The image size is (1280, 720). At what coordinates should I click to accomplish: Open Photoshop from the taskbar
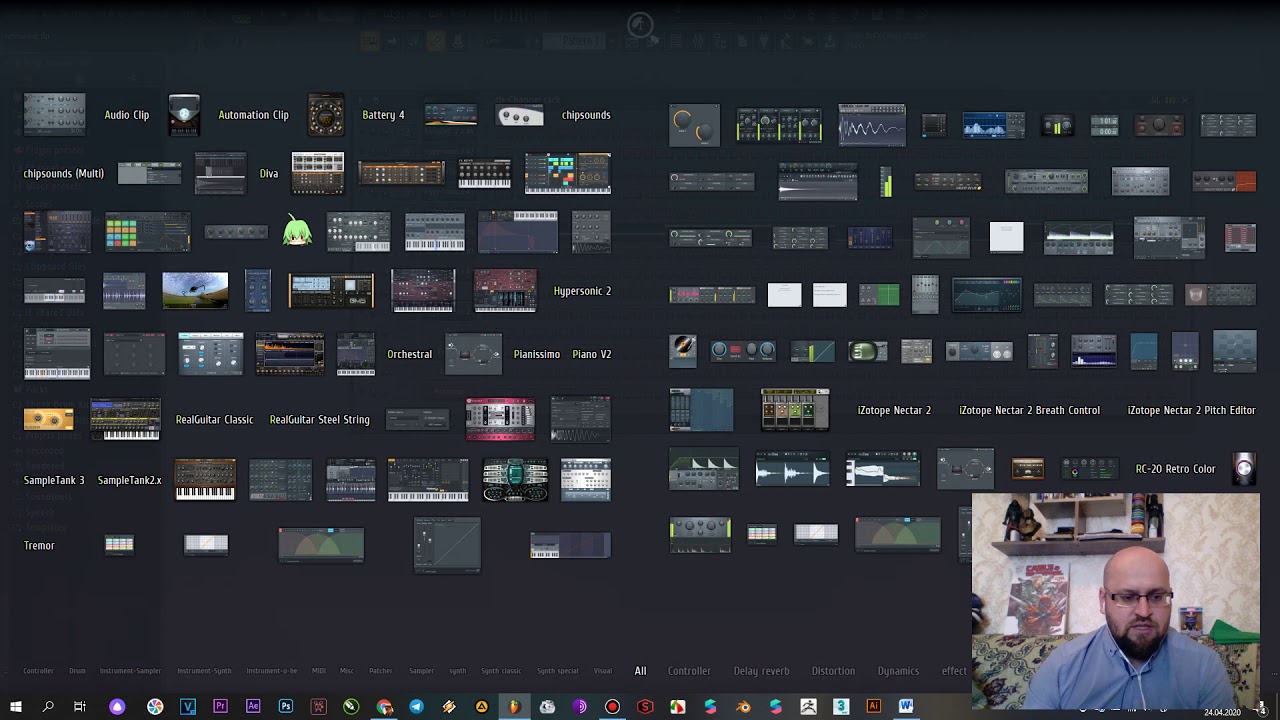coord(286,707)
